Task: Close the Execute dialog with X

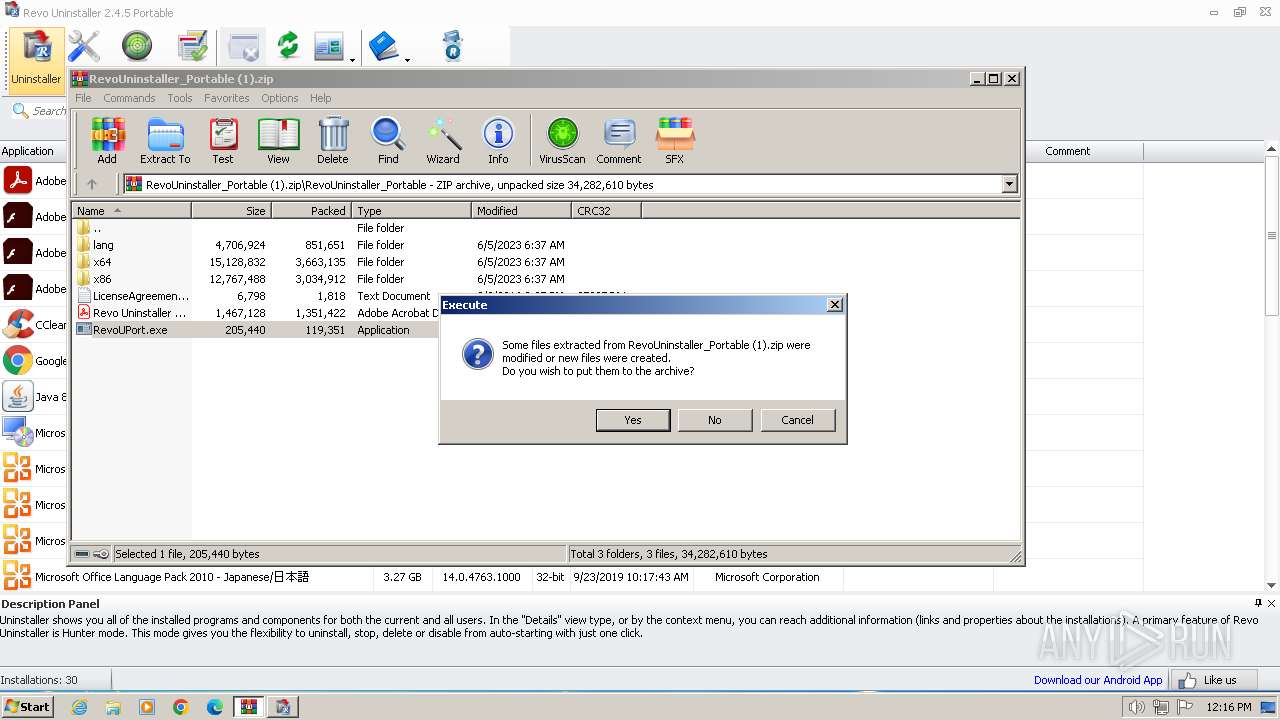Action: (835, 305)
